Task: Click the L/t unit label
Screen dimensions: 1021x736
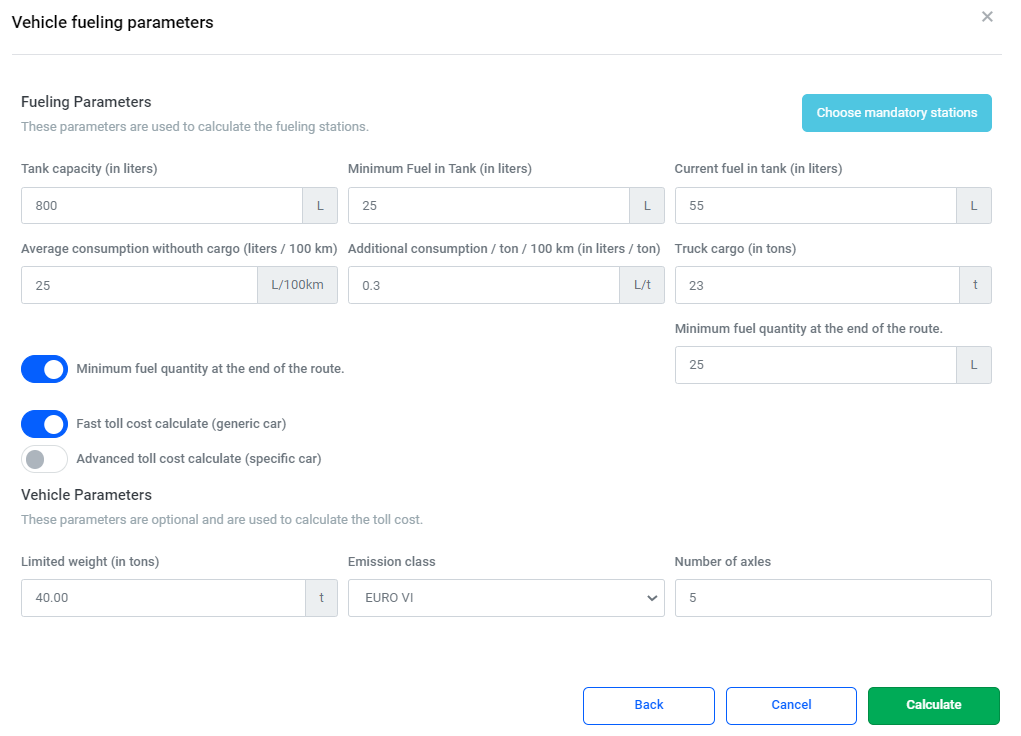Action: pyautogui.click(x=642, y=285)
